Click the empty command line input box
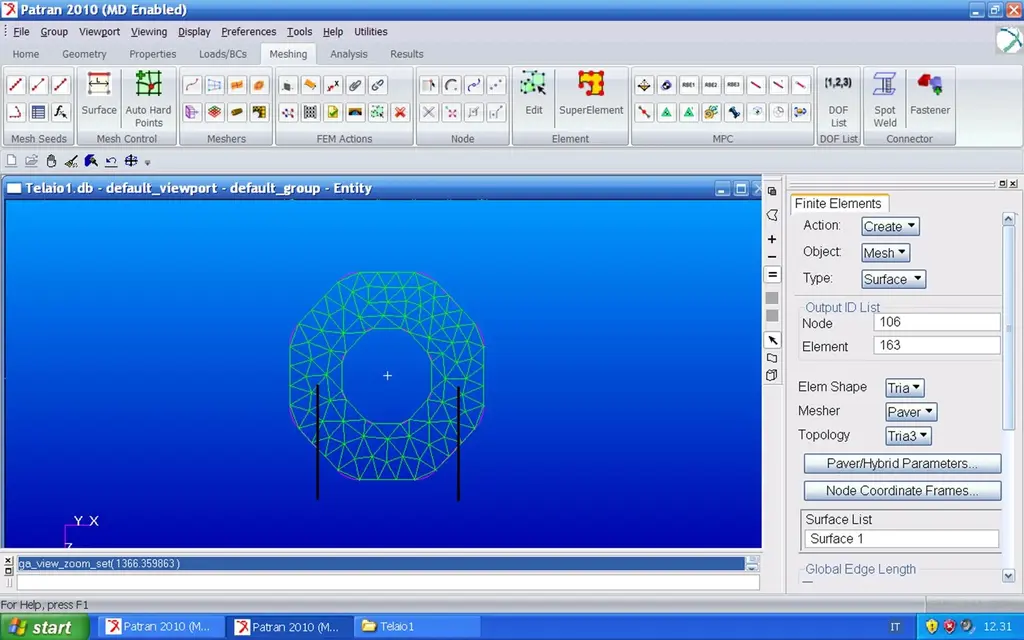This screenshot has width=1024, height=640. (x=388, y=582)
